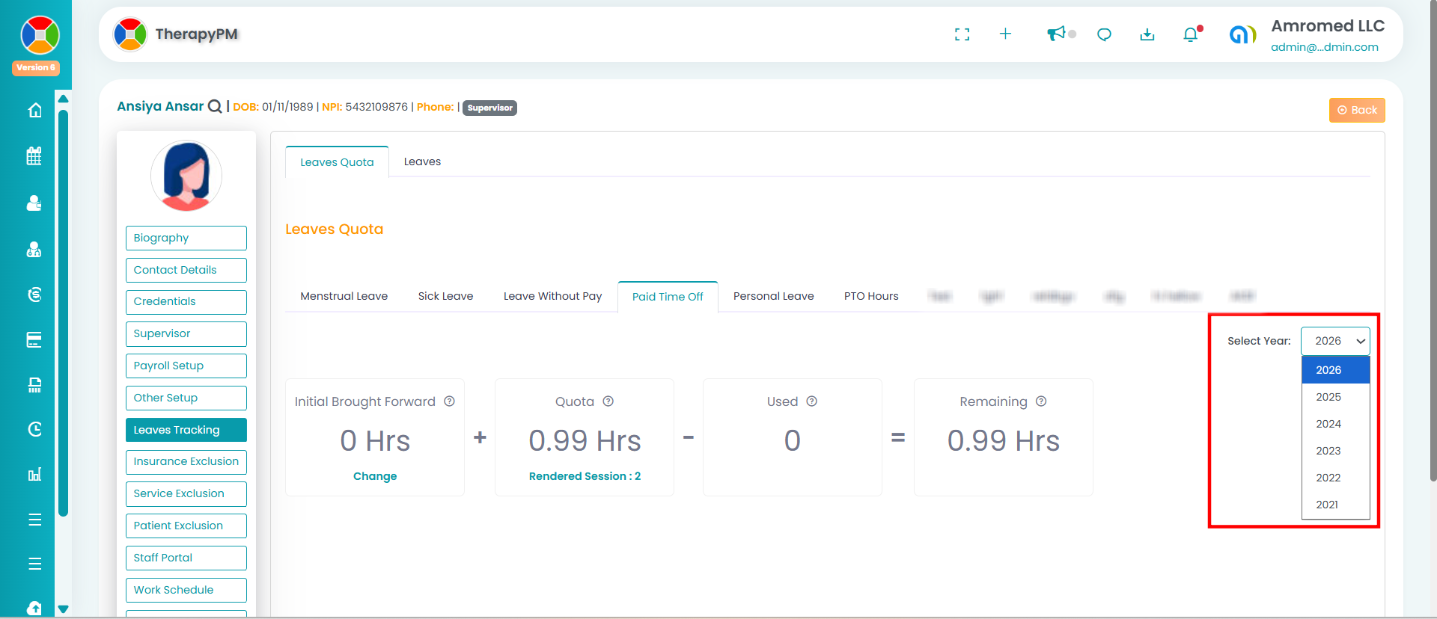
Task: Click the home icon in left sidebar
Action: tap(35, 110)
